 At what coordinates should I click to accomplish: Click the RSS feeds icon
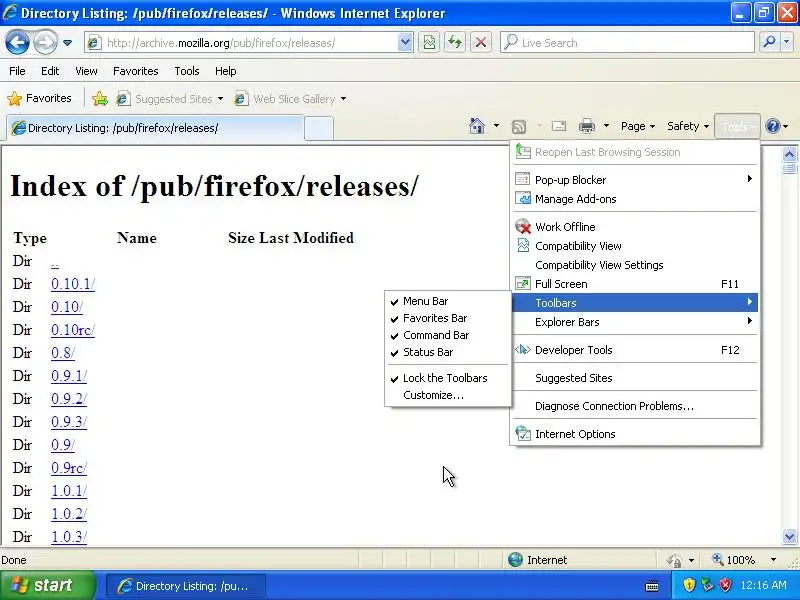(519, 127)
